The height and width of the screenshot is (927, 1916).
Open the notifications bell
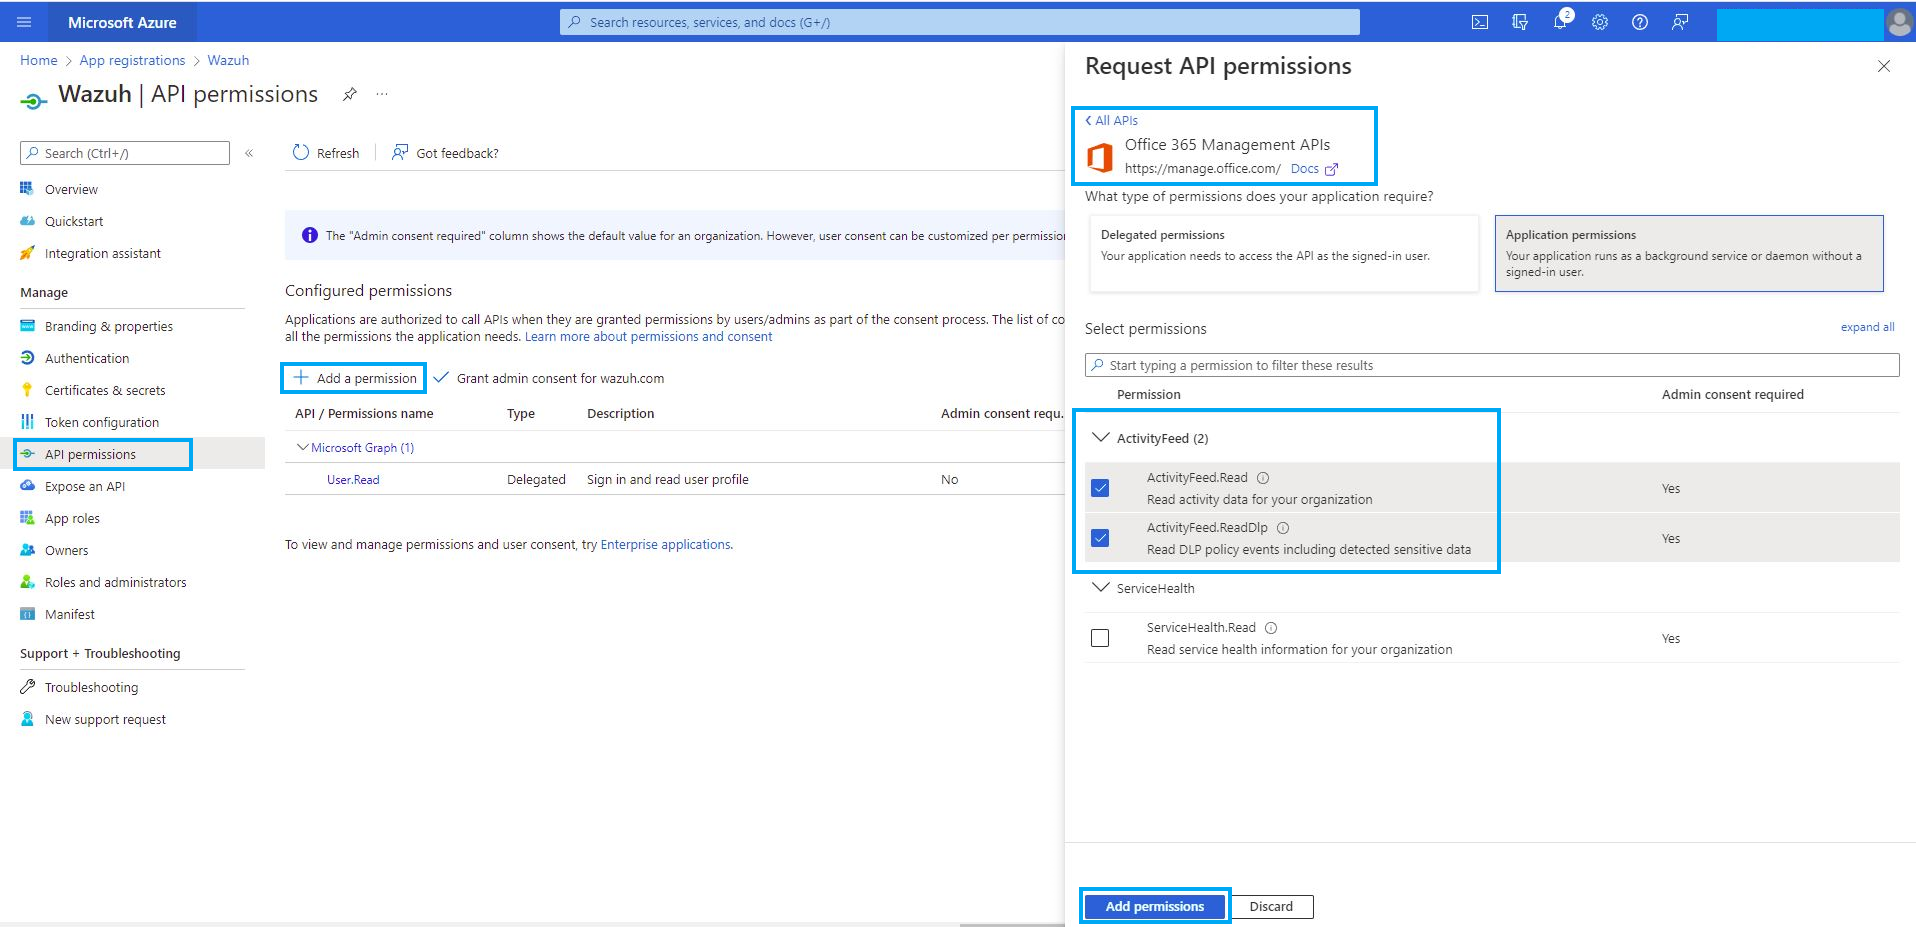click(x=1559, y=22)
